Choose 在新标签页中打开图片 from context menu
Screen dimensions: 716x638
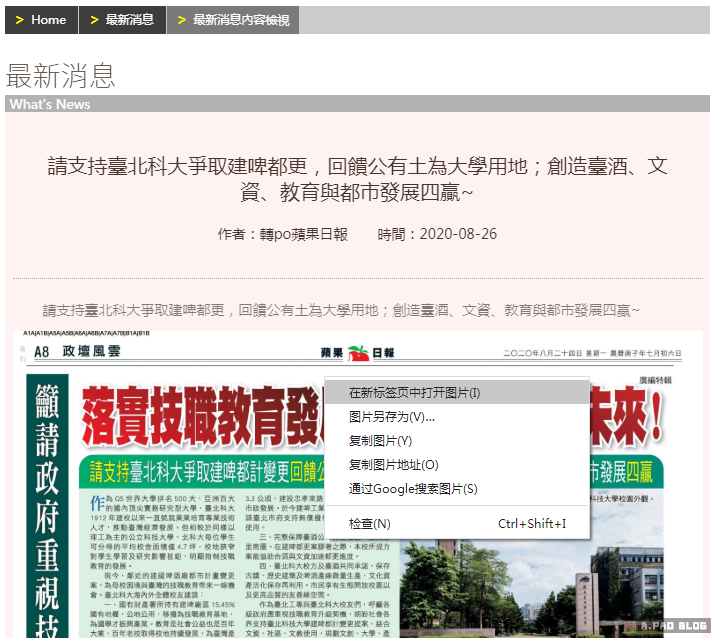point(414,392)
